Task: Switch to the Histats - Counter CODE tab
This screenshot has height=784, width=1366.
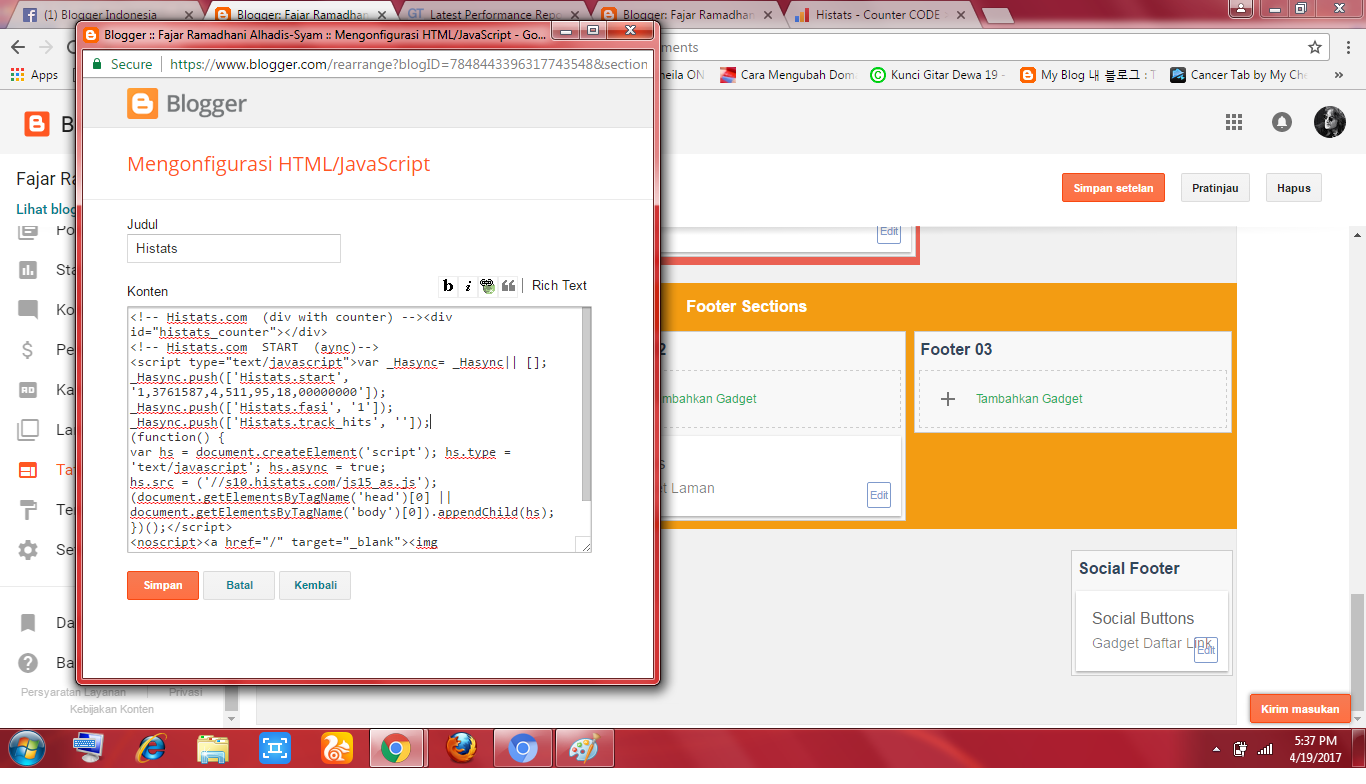Action: pyautogui.click(x=877, y=15)
